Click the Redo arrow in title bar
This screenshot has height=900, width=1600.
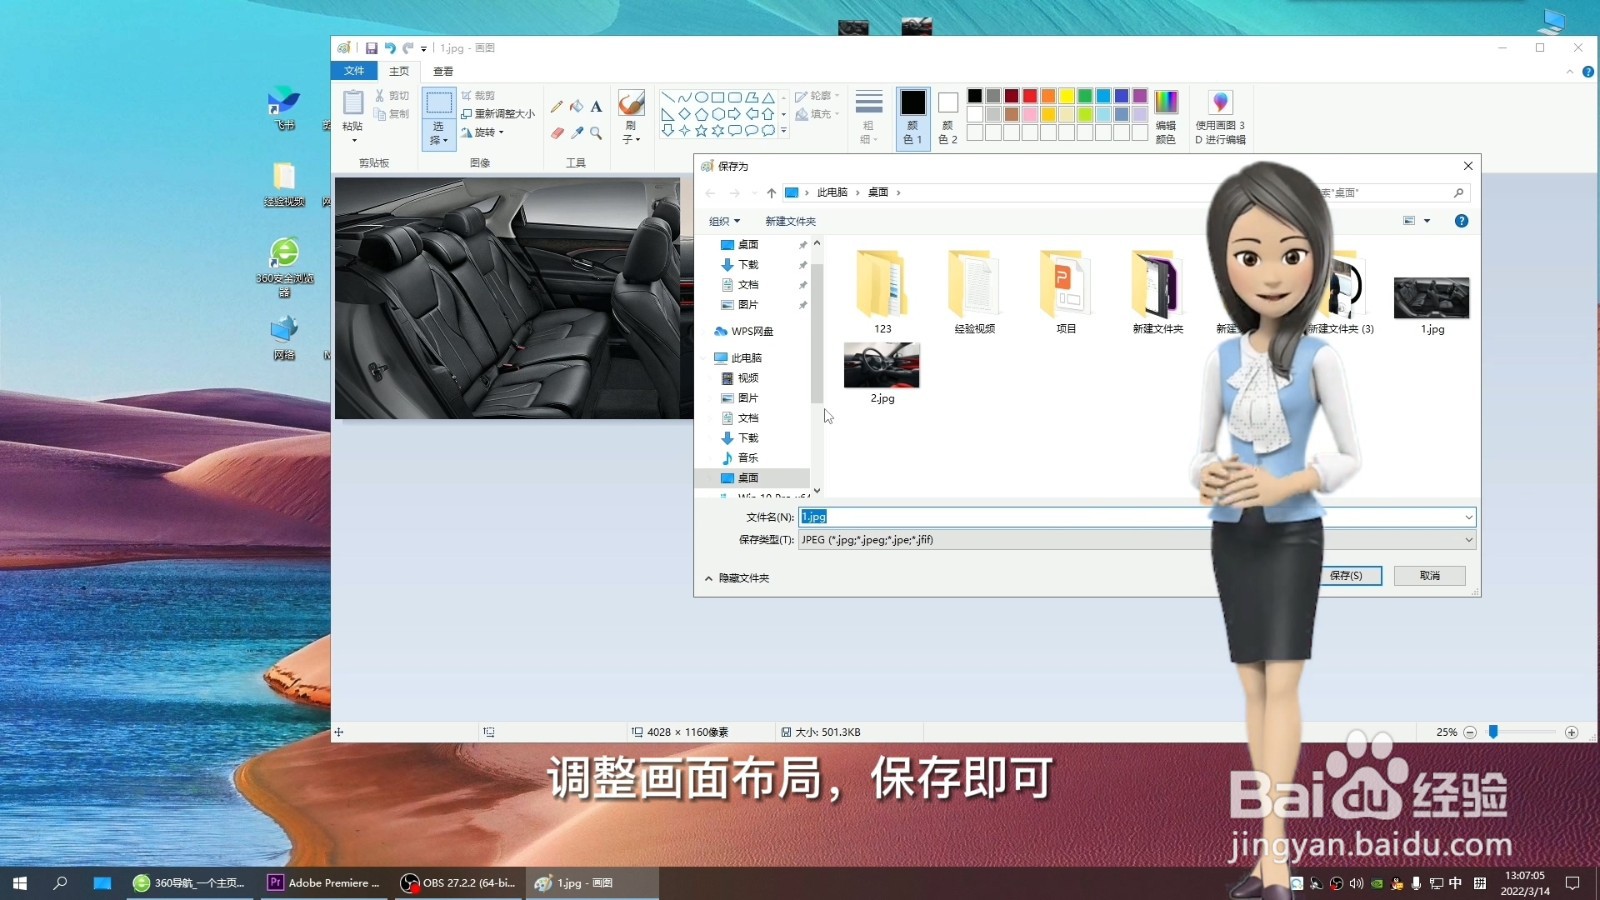pos(408,48)
